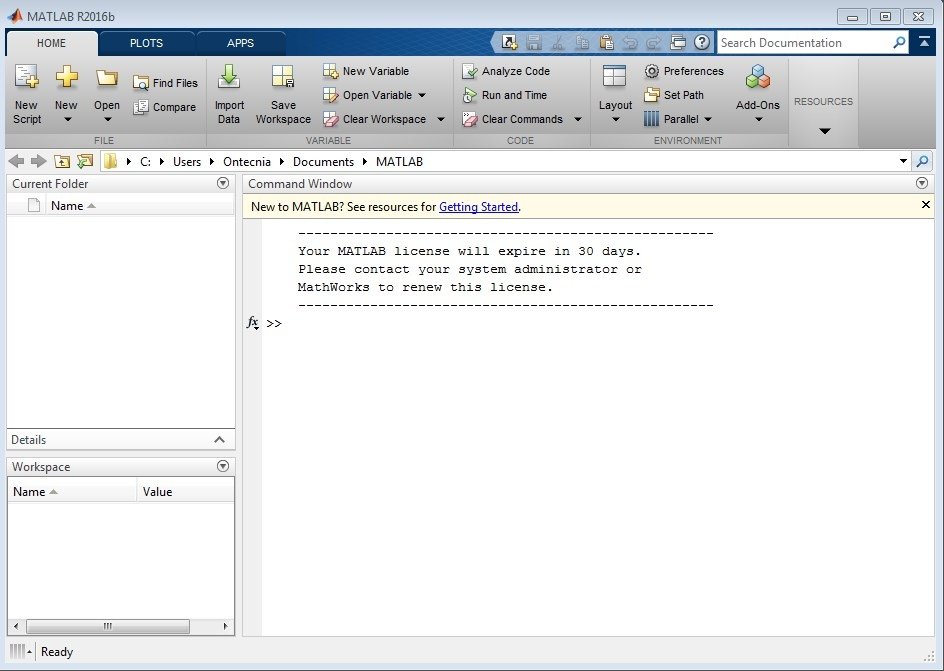944x671 pixels.
Task: Click Workspace scrollbar right arrow
Action: [x=226, y=626]
